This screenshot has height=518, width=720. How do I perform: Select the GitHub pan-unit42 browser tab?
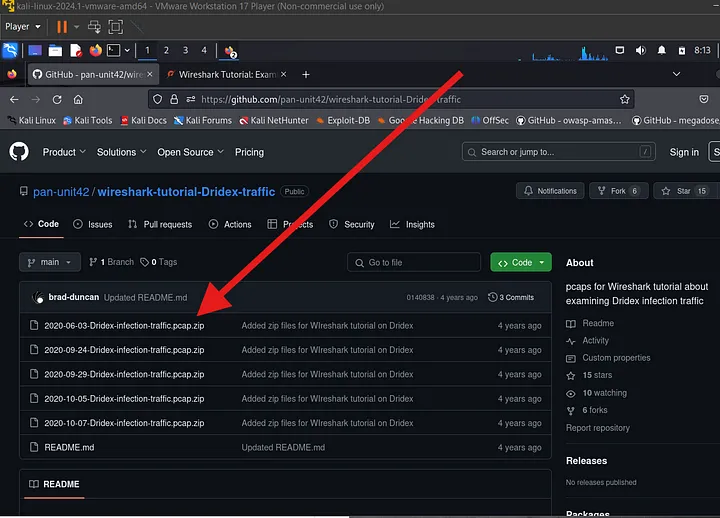pos(93,74)
